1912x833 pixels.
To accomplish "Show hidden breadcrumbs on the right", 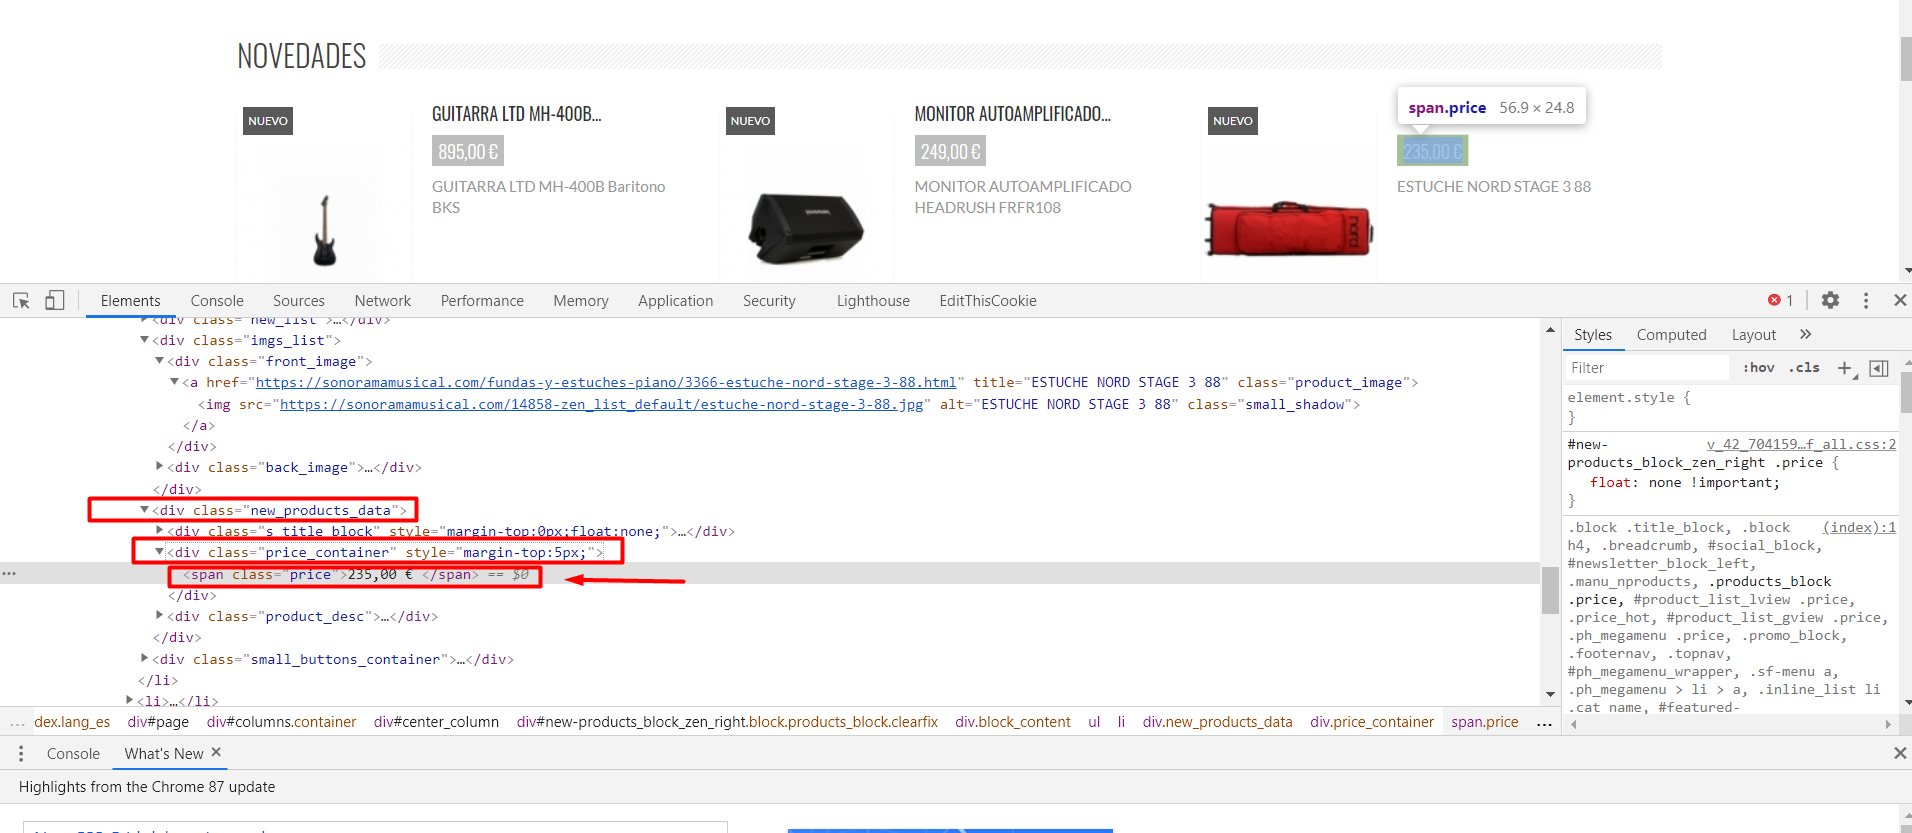I will [1544, 722].
